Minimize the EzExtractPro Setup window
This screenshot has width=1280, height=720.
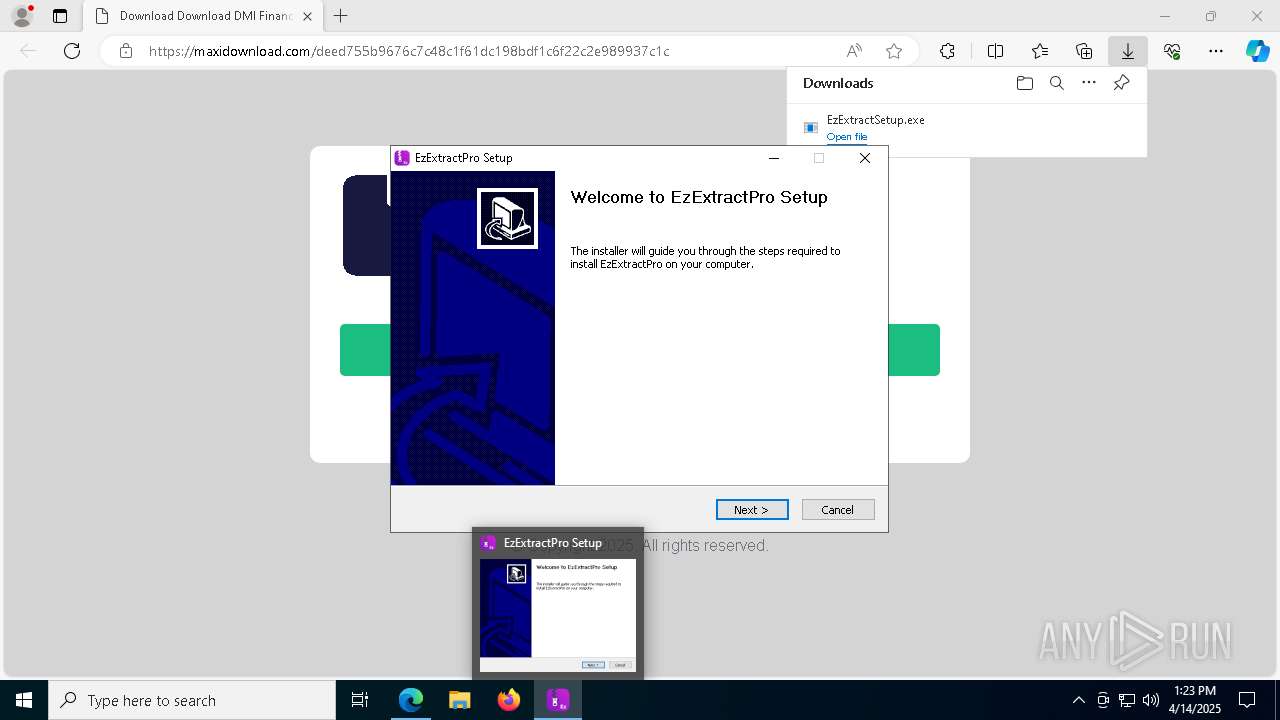773,158
